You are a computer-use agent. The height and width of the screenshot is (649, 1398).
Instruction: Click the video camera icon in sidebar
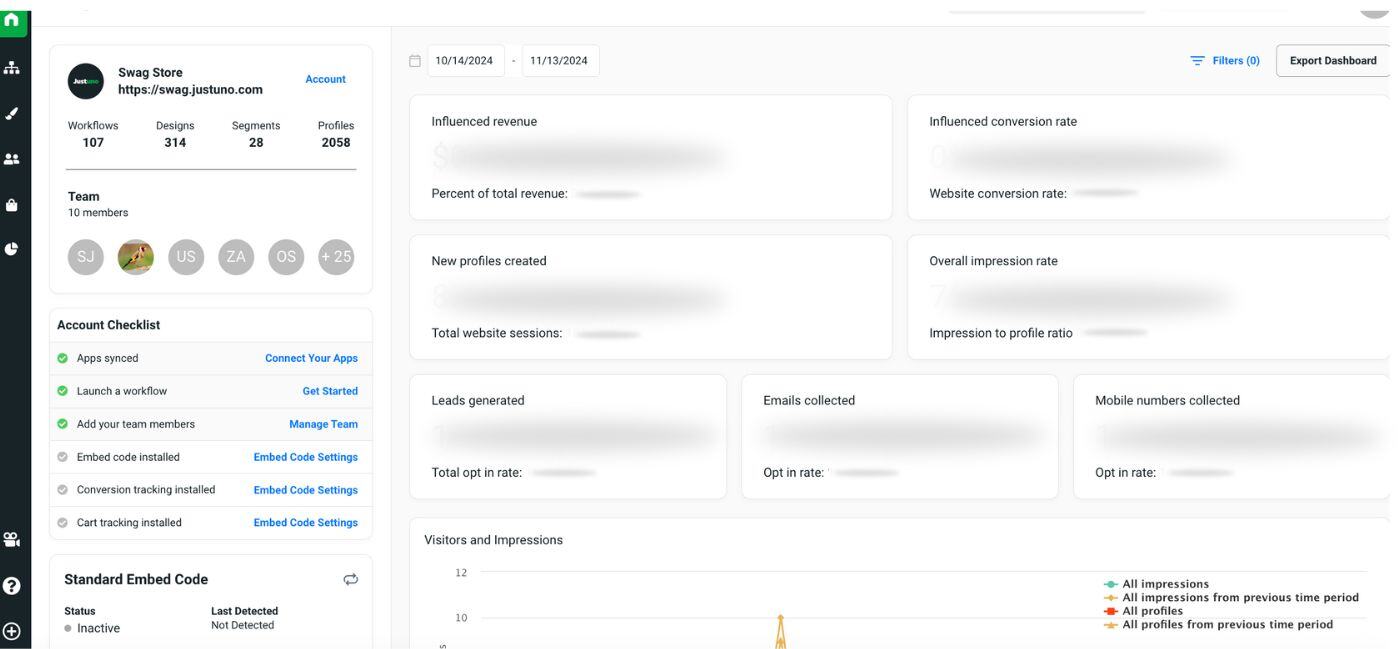[12, 540]
